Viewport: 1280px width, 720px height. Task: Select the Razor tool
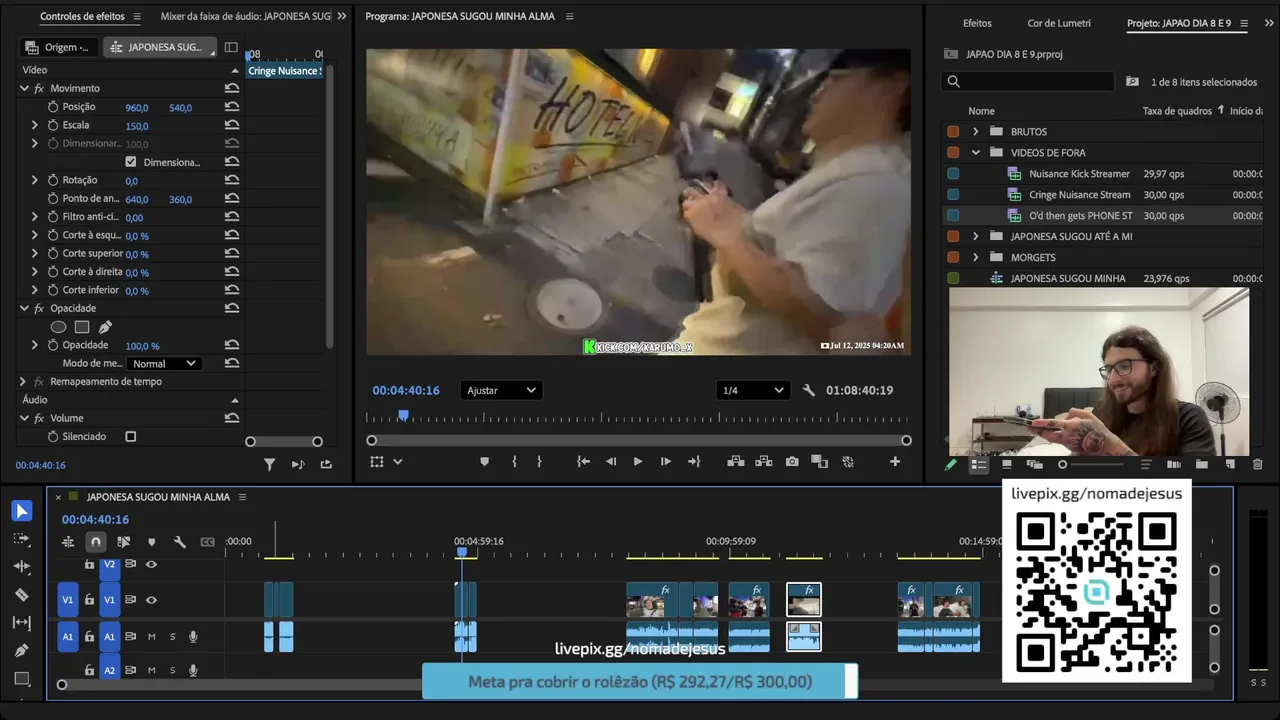[x=22, y=595]
